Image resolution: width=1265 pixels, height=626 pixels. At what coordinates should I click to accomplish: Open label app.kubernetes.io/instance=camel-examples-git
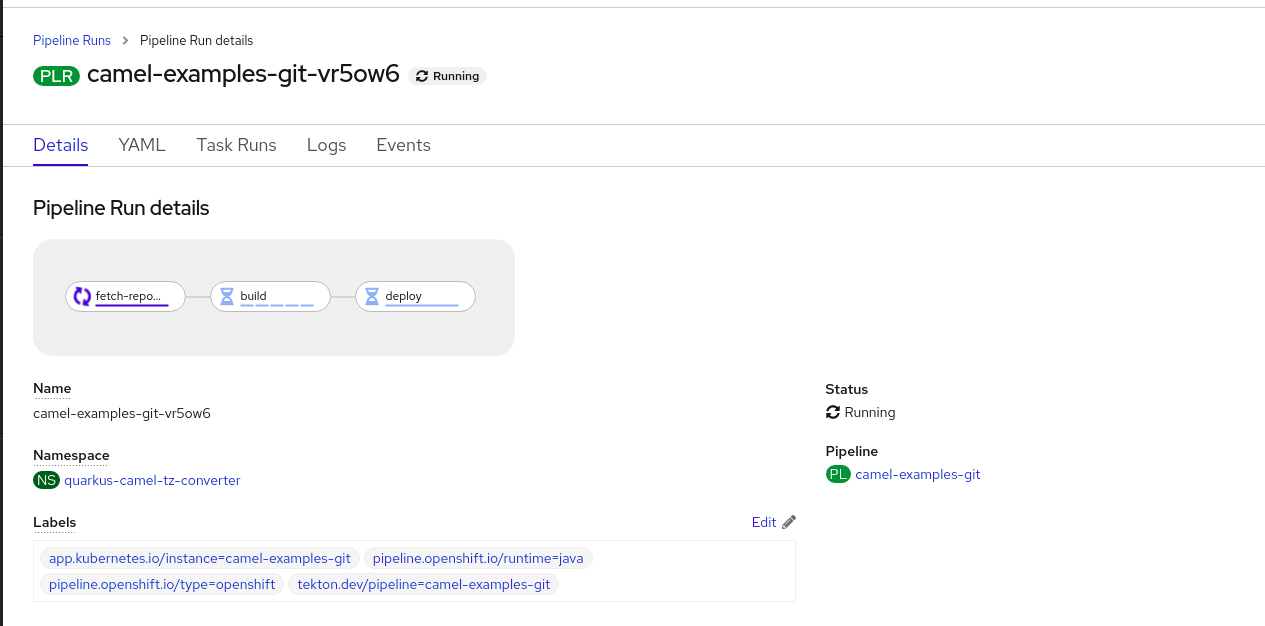[x=200, y=558]
